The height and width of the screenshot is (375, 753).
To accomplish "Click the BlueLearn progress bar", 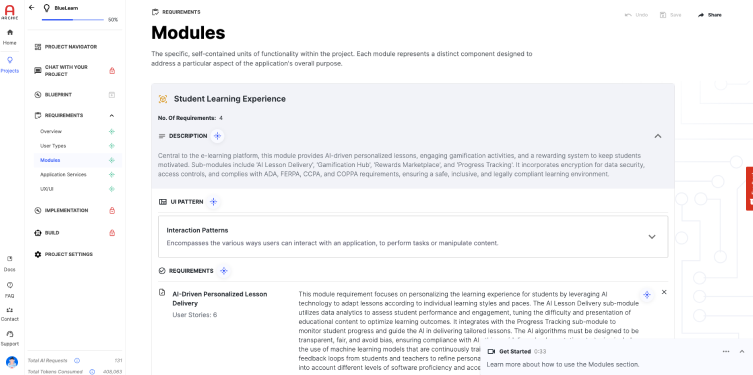I will coord(73,20).
